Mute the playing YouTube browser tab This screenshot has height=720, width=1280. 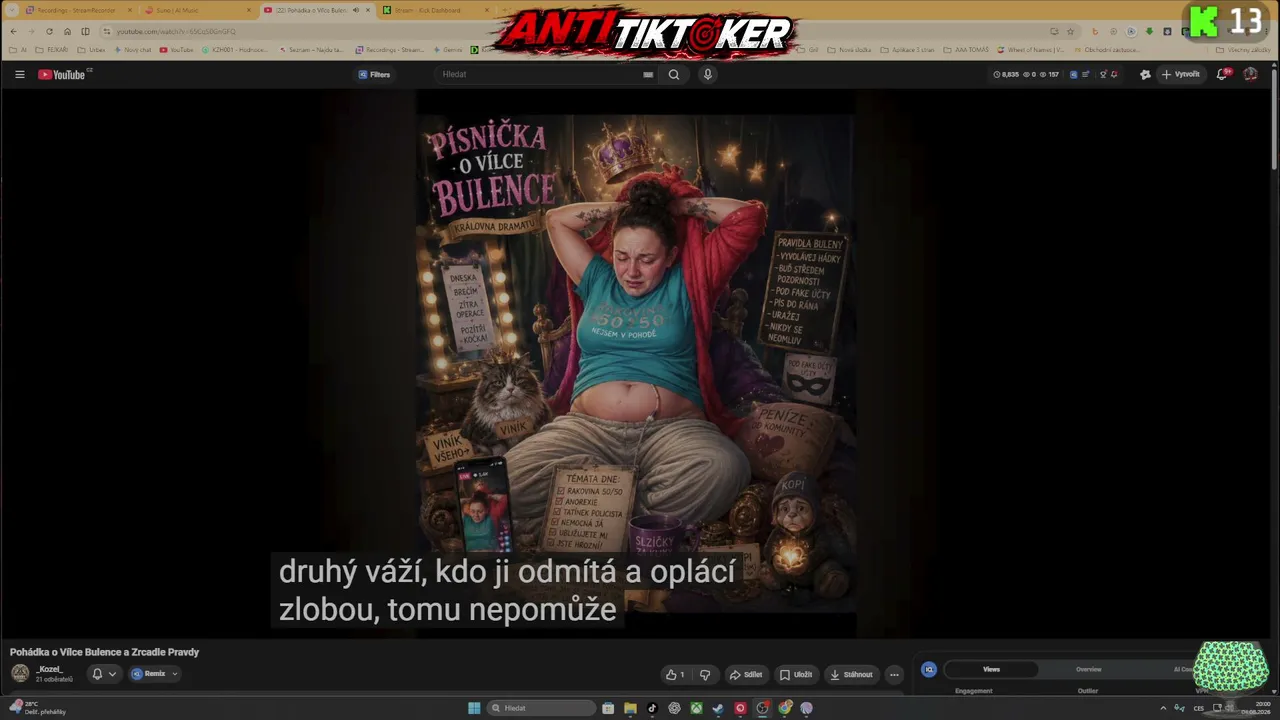coord(356,10)
